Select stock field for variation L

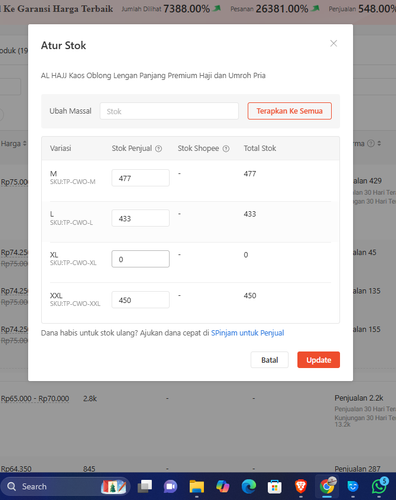[140, 218]
